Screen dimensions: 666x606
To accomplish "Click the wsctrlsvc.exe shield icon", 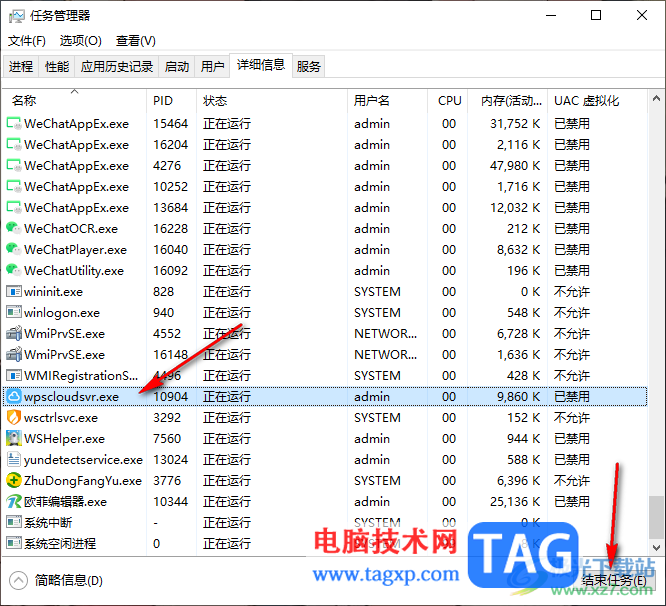I will [x=14, y=417].
